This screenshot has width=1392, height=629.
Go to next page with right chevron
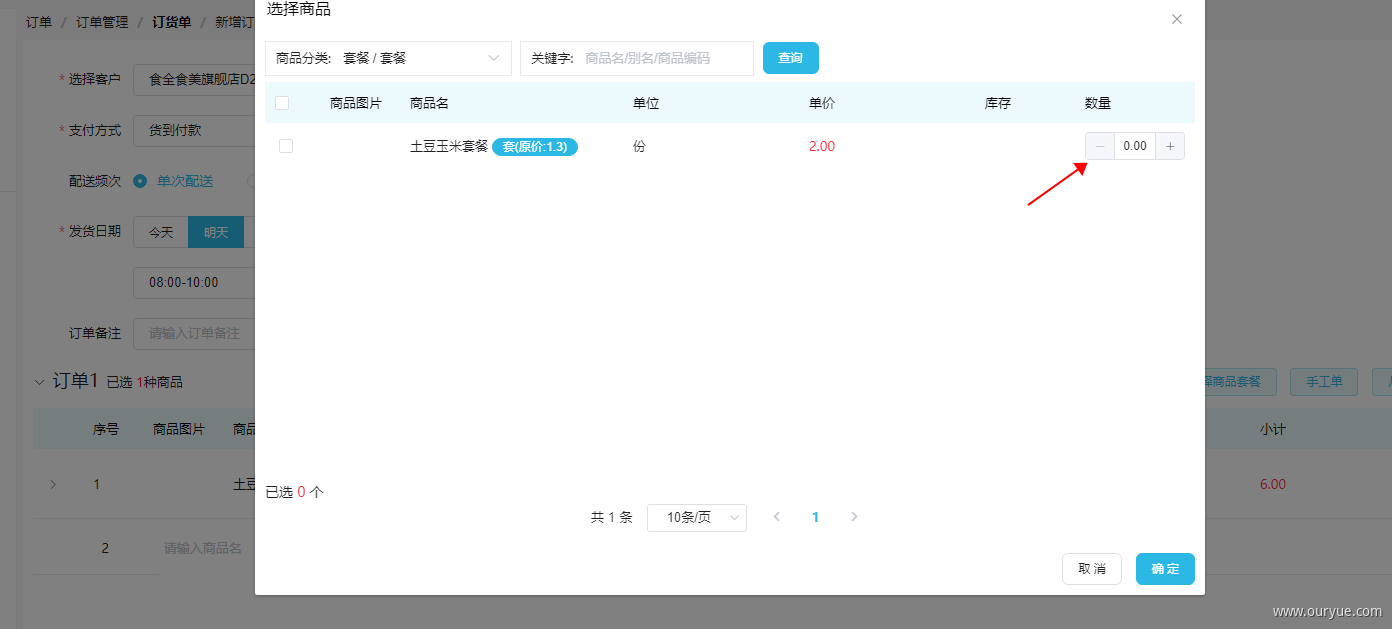[x=854, y=517]
